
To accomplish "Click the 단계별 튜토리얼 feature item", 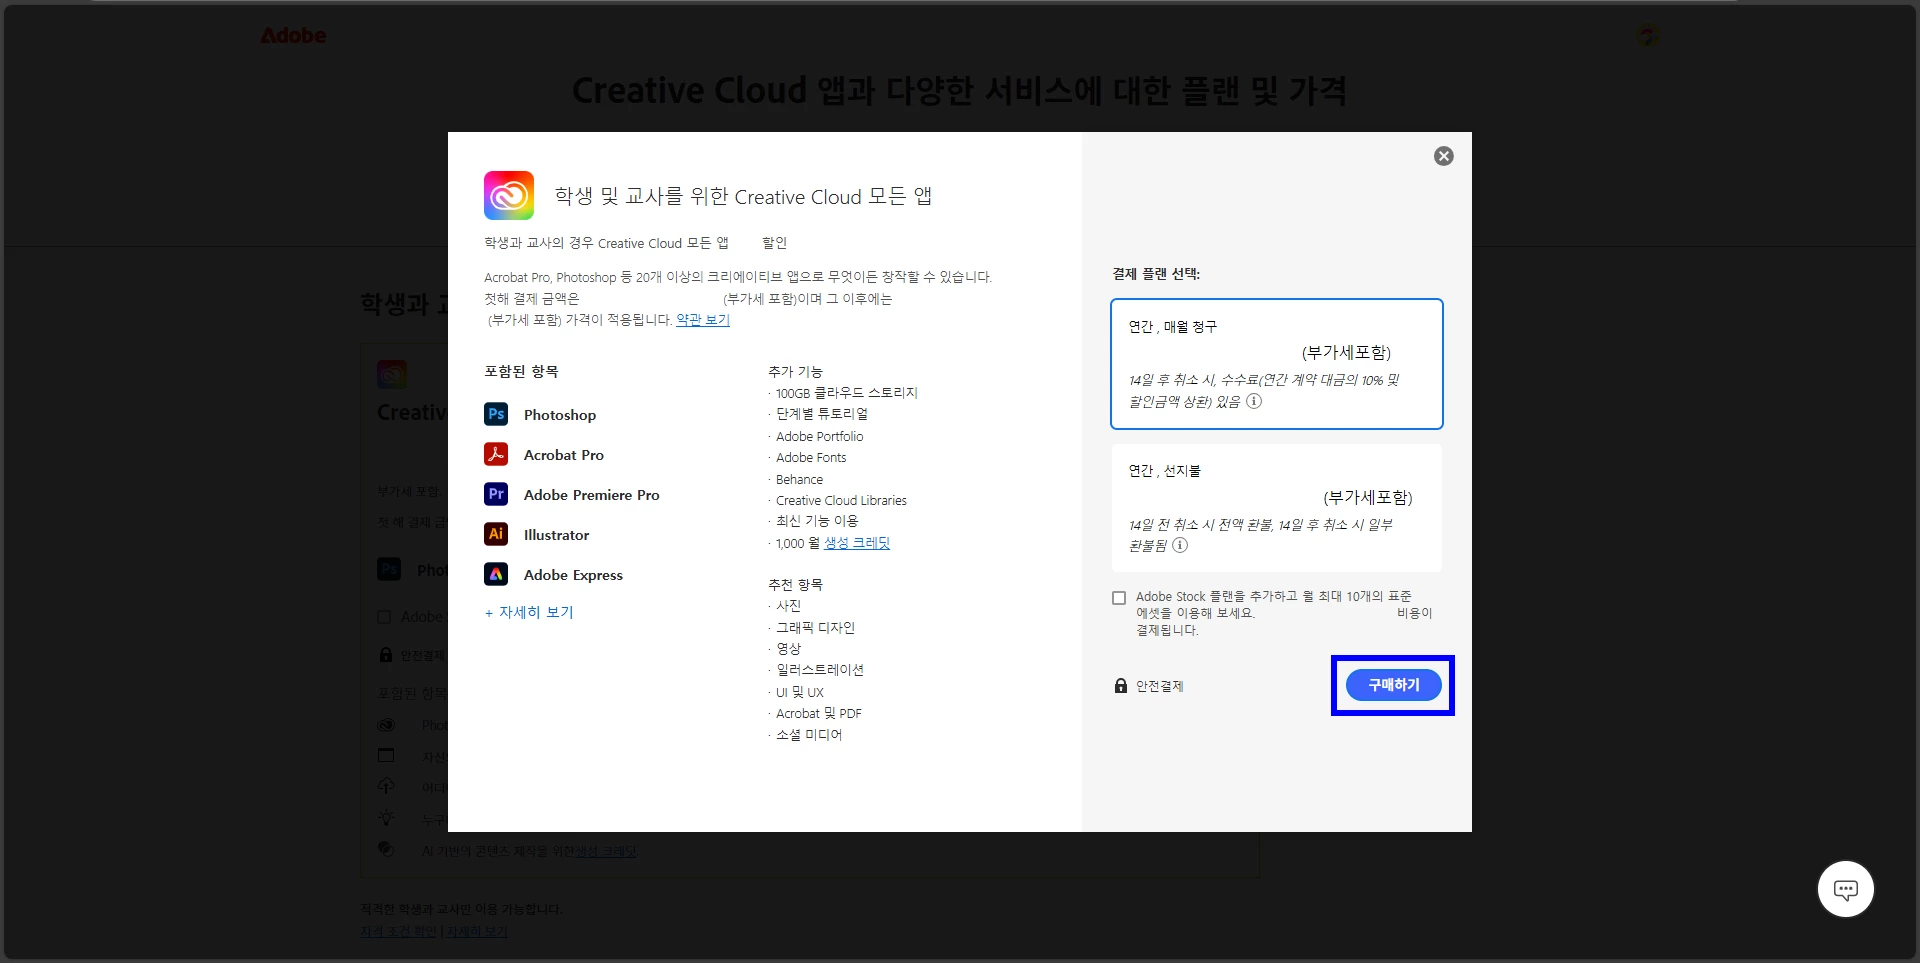I will pyautogui.click(x=822, y=414).
